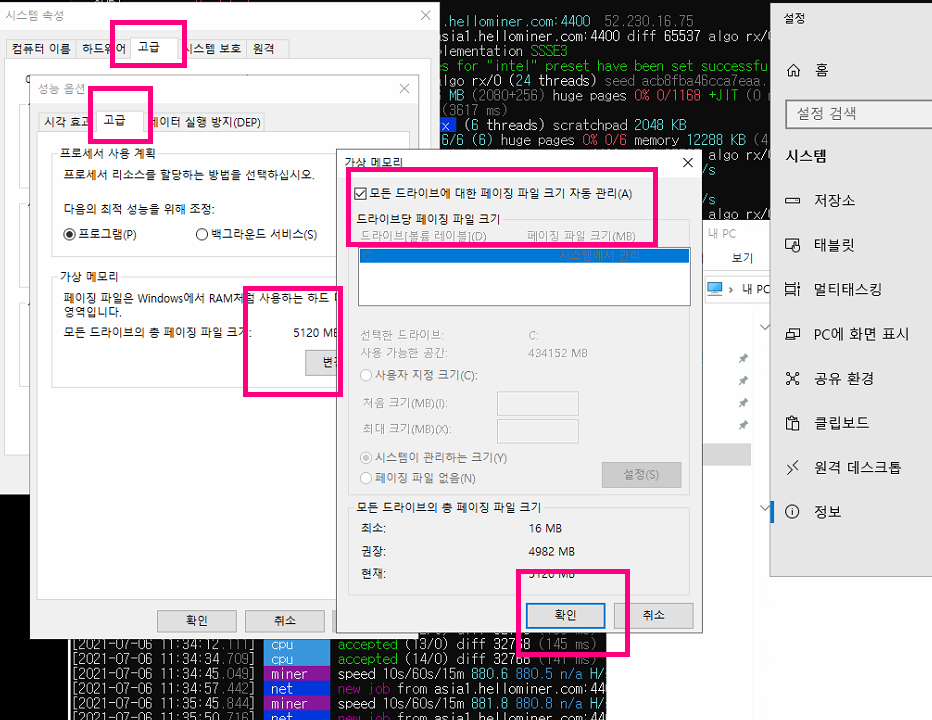Image resolution: width=932 pixels, height=720 pixels.
Task: Click Maximum size (최대 크기) input field
Action: coord(538,430)
